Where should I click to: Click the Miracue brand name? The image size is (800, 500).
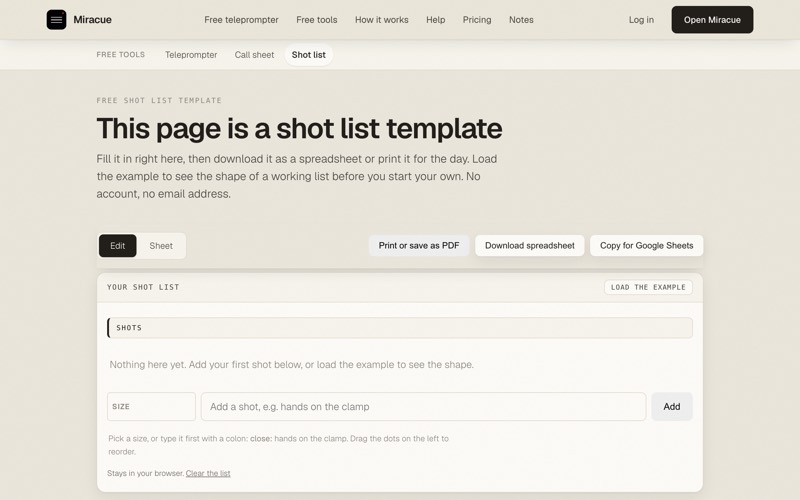point(92,20)
